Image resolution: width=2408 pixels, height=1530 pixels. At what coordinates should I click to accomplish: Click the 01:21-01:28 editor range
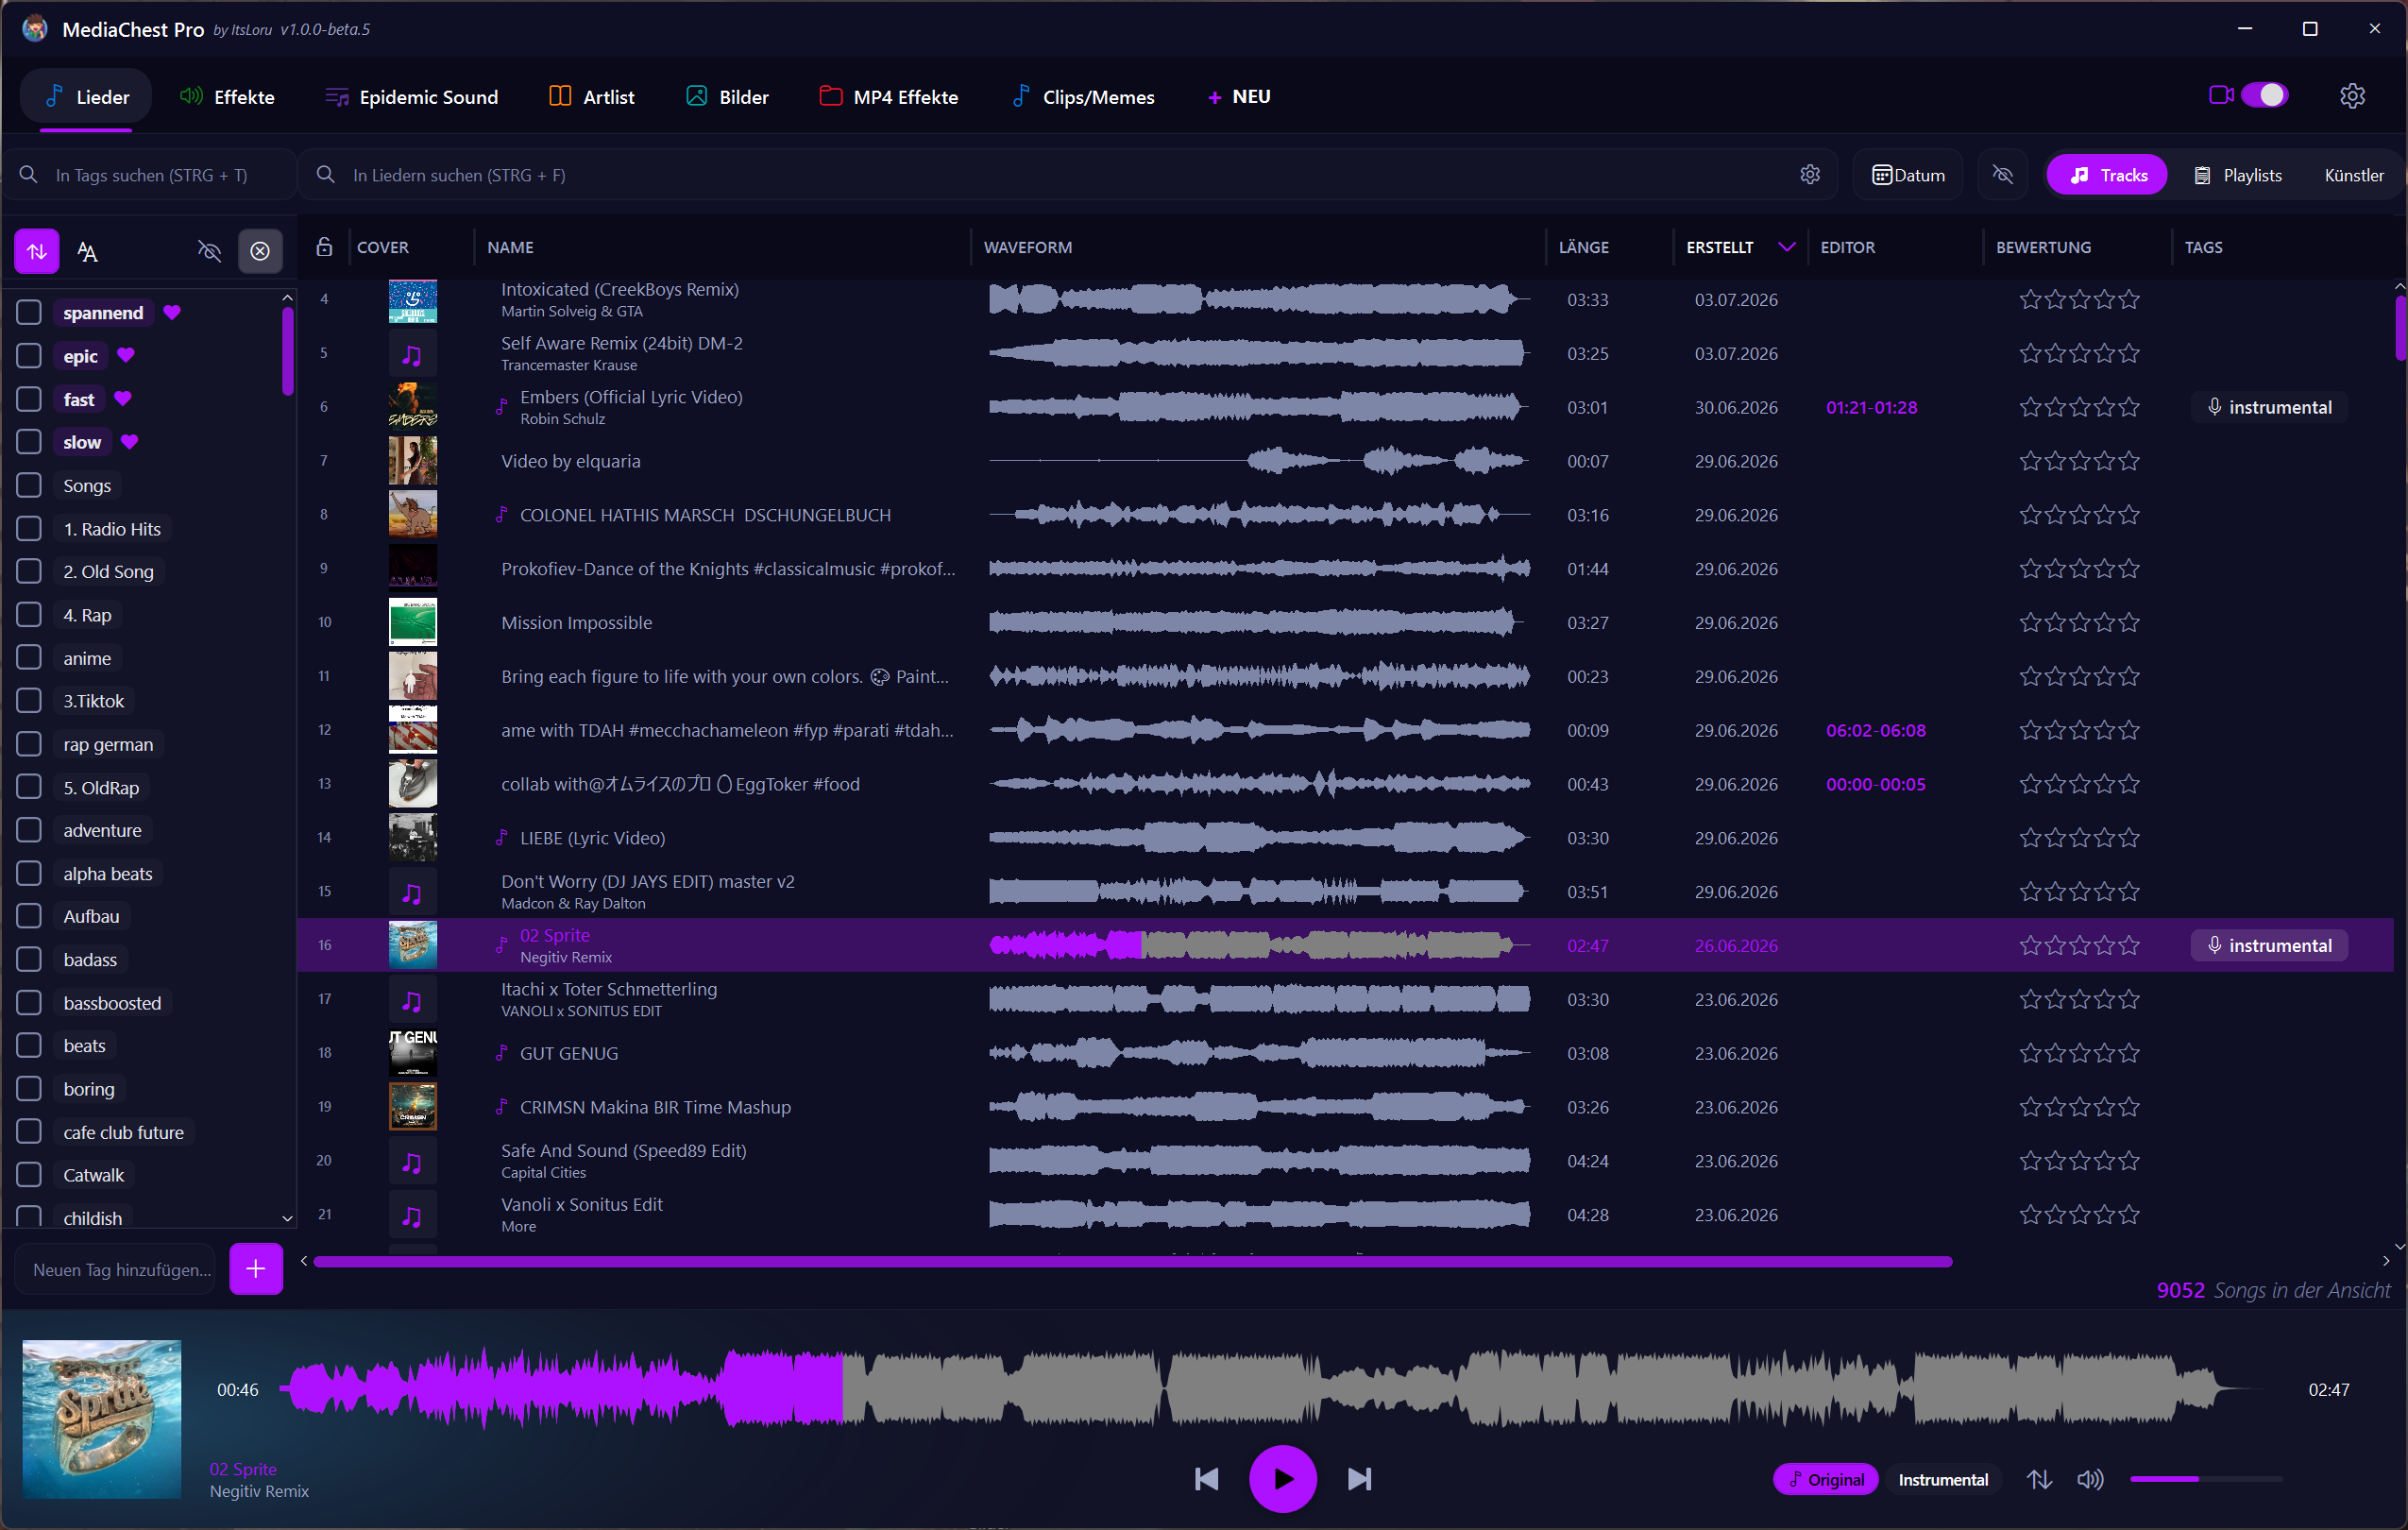tap(1870, 407)
